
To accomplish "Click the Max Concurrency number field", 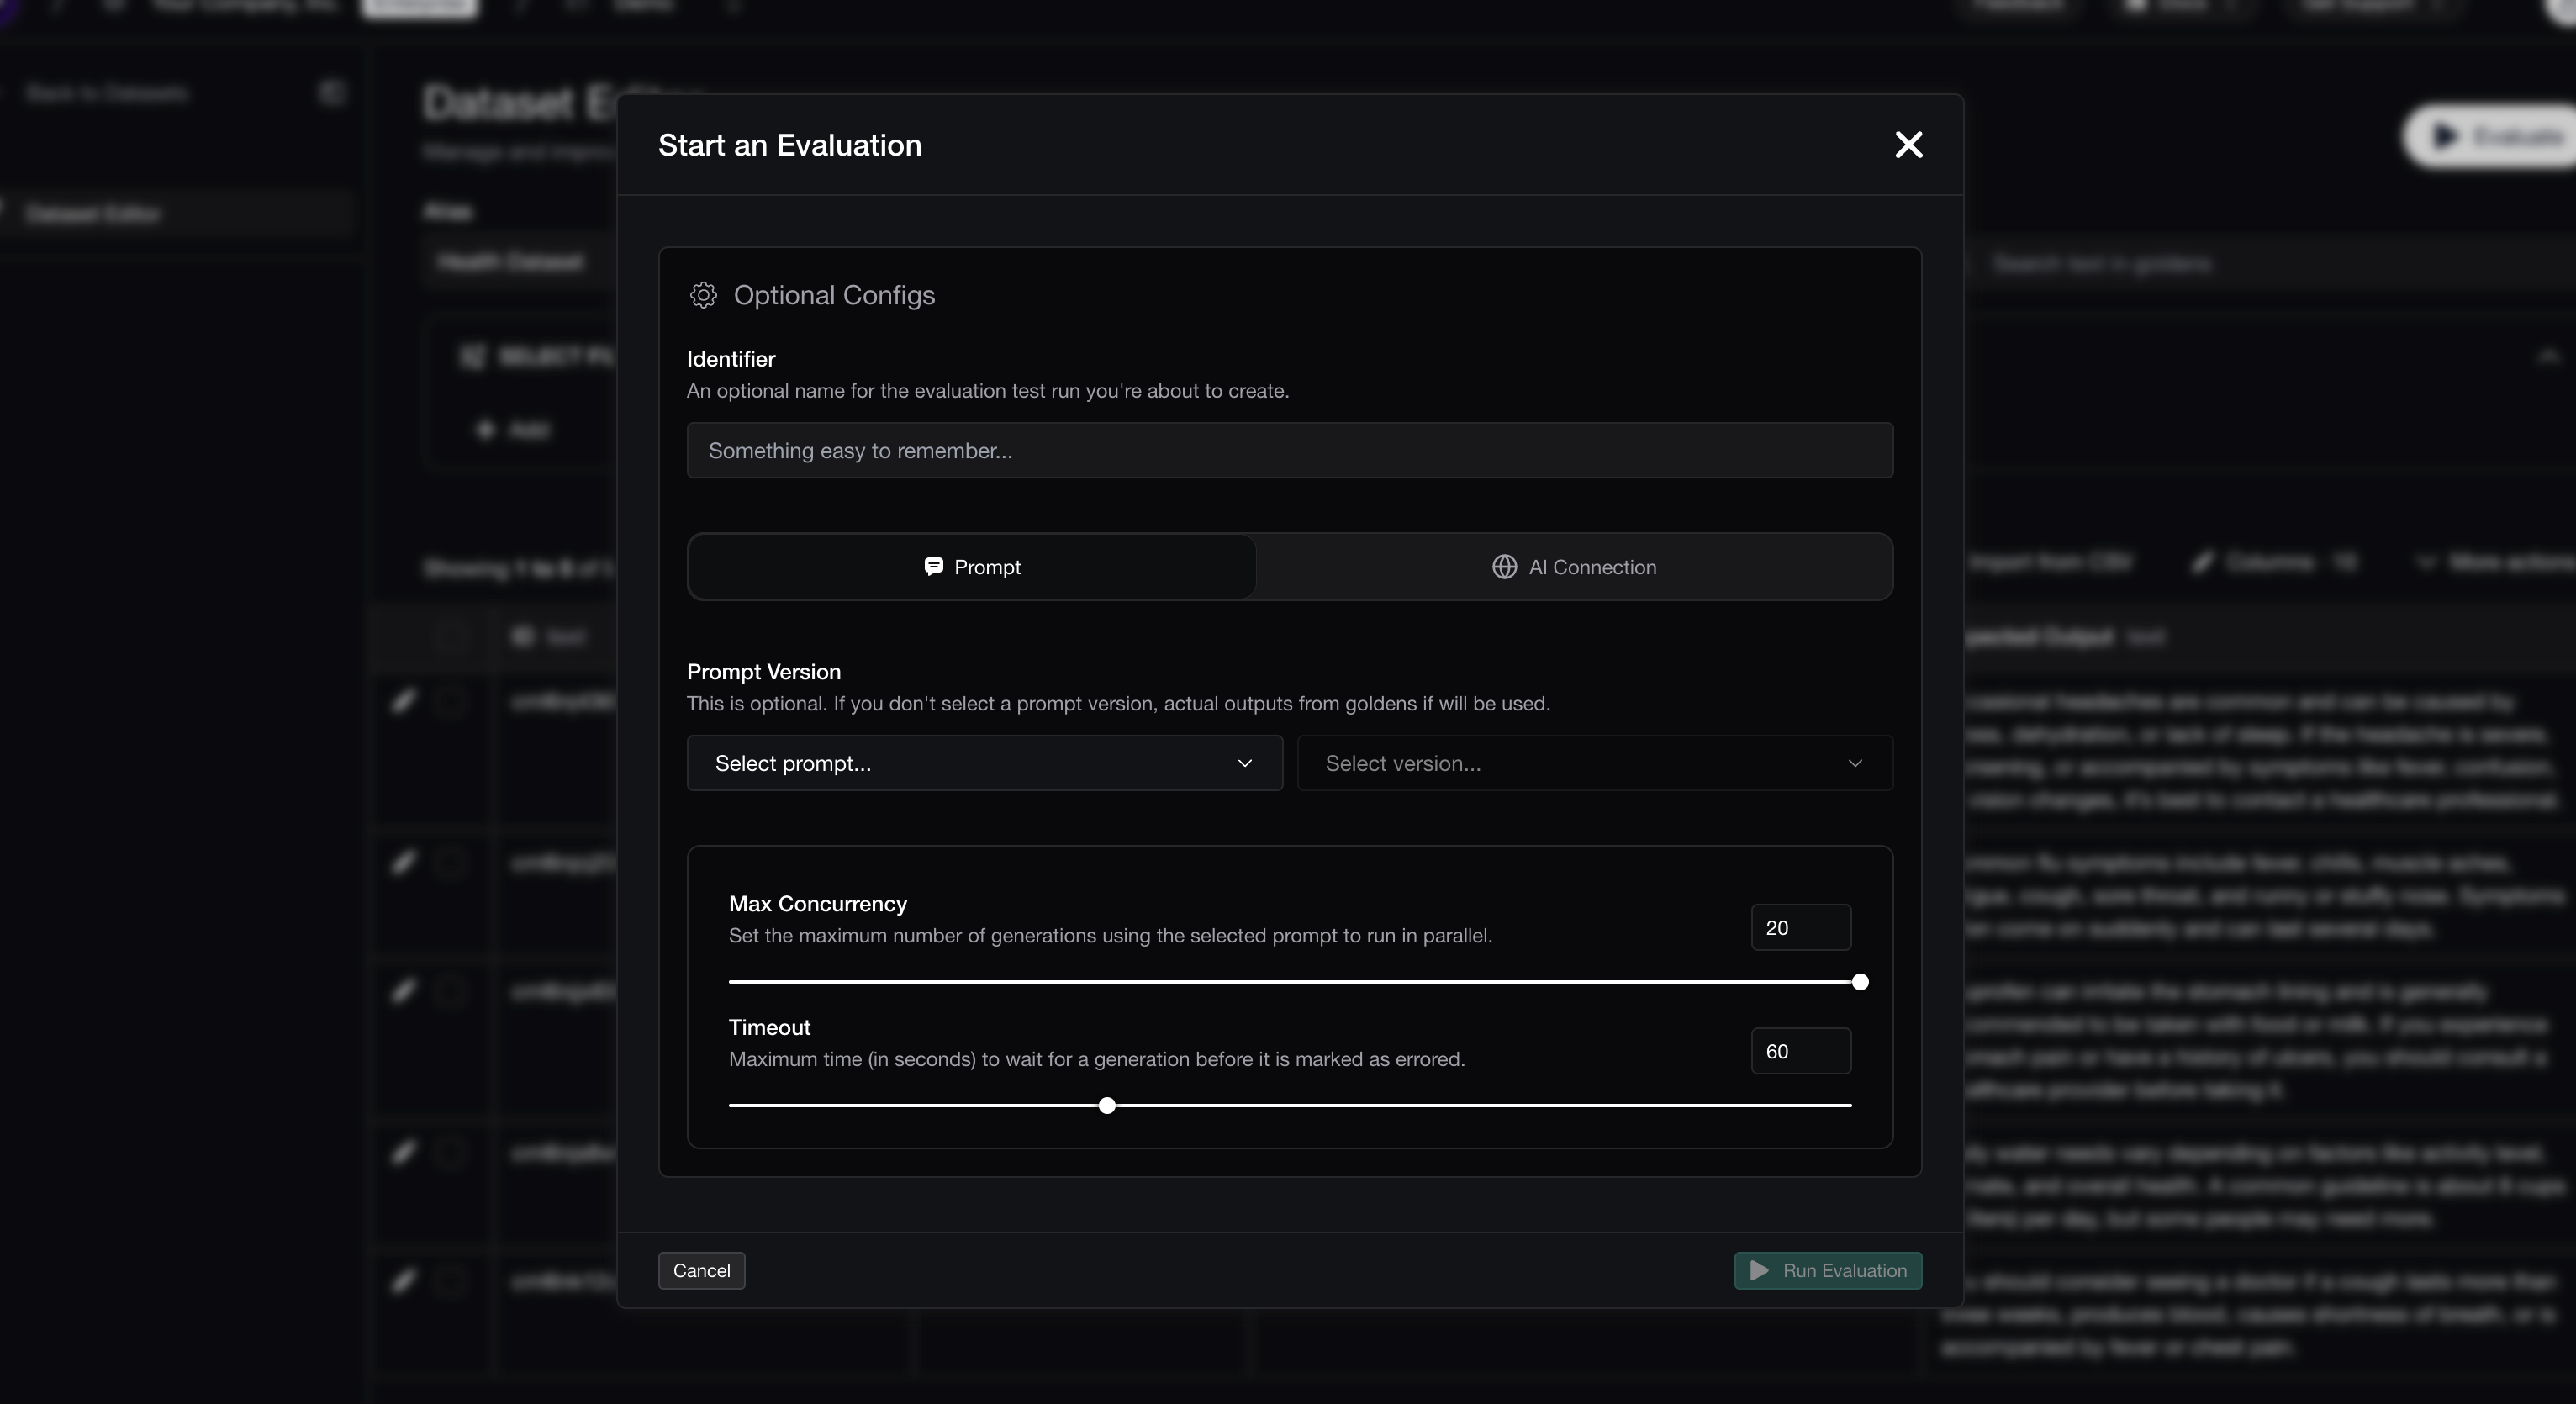I will [x=1800, y=927].
